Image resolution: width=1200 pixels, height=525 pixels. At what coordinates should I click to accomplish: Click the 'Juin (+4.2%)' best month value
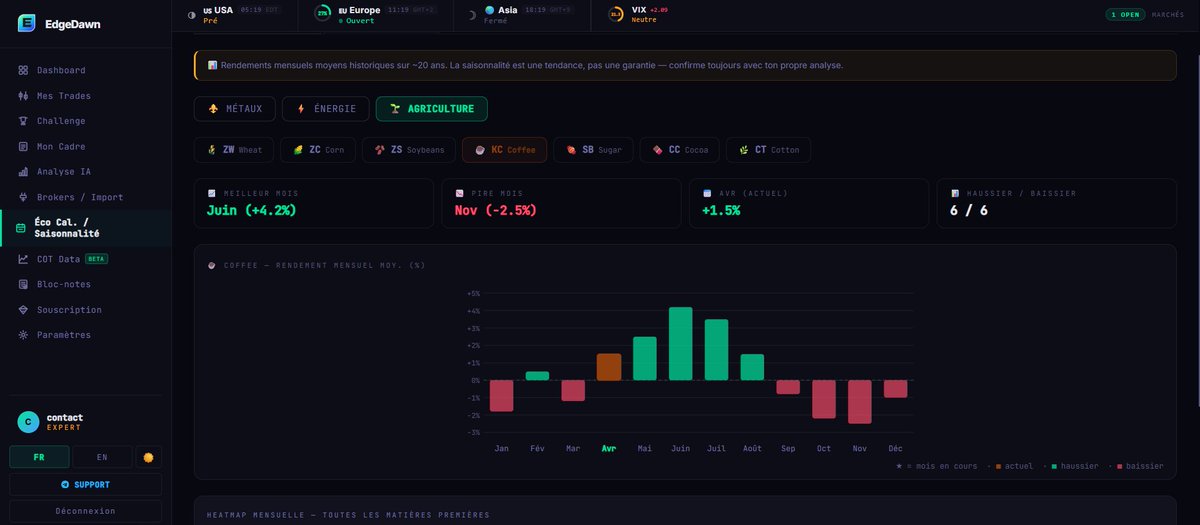pyautogui.click(x=251, y=211)
